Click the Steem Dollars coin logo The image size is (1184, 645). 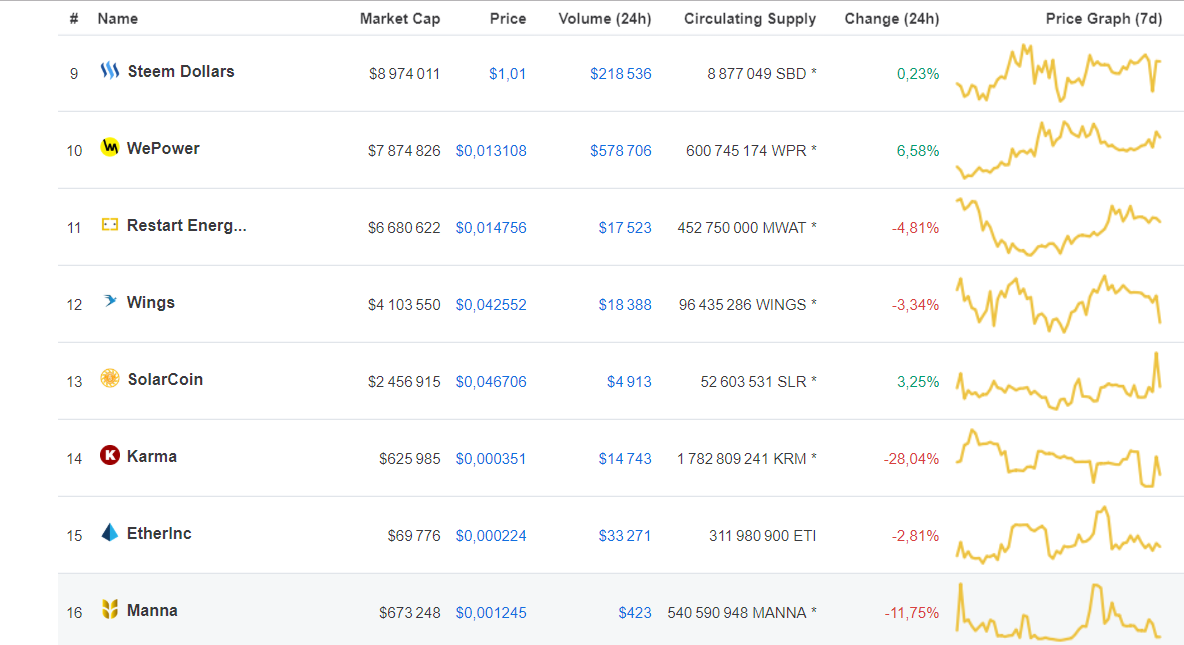click(x=109, y=71)
